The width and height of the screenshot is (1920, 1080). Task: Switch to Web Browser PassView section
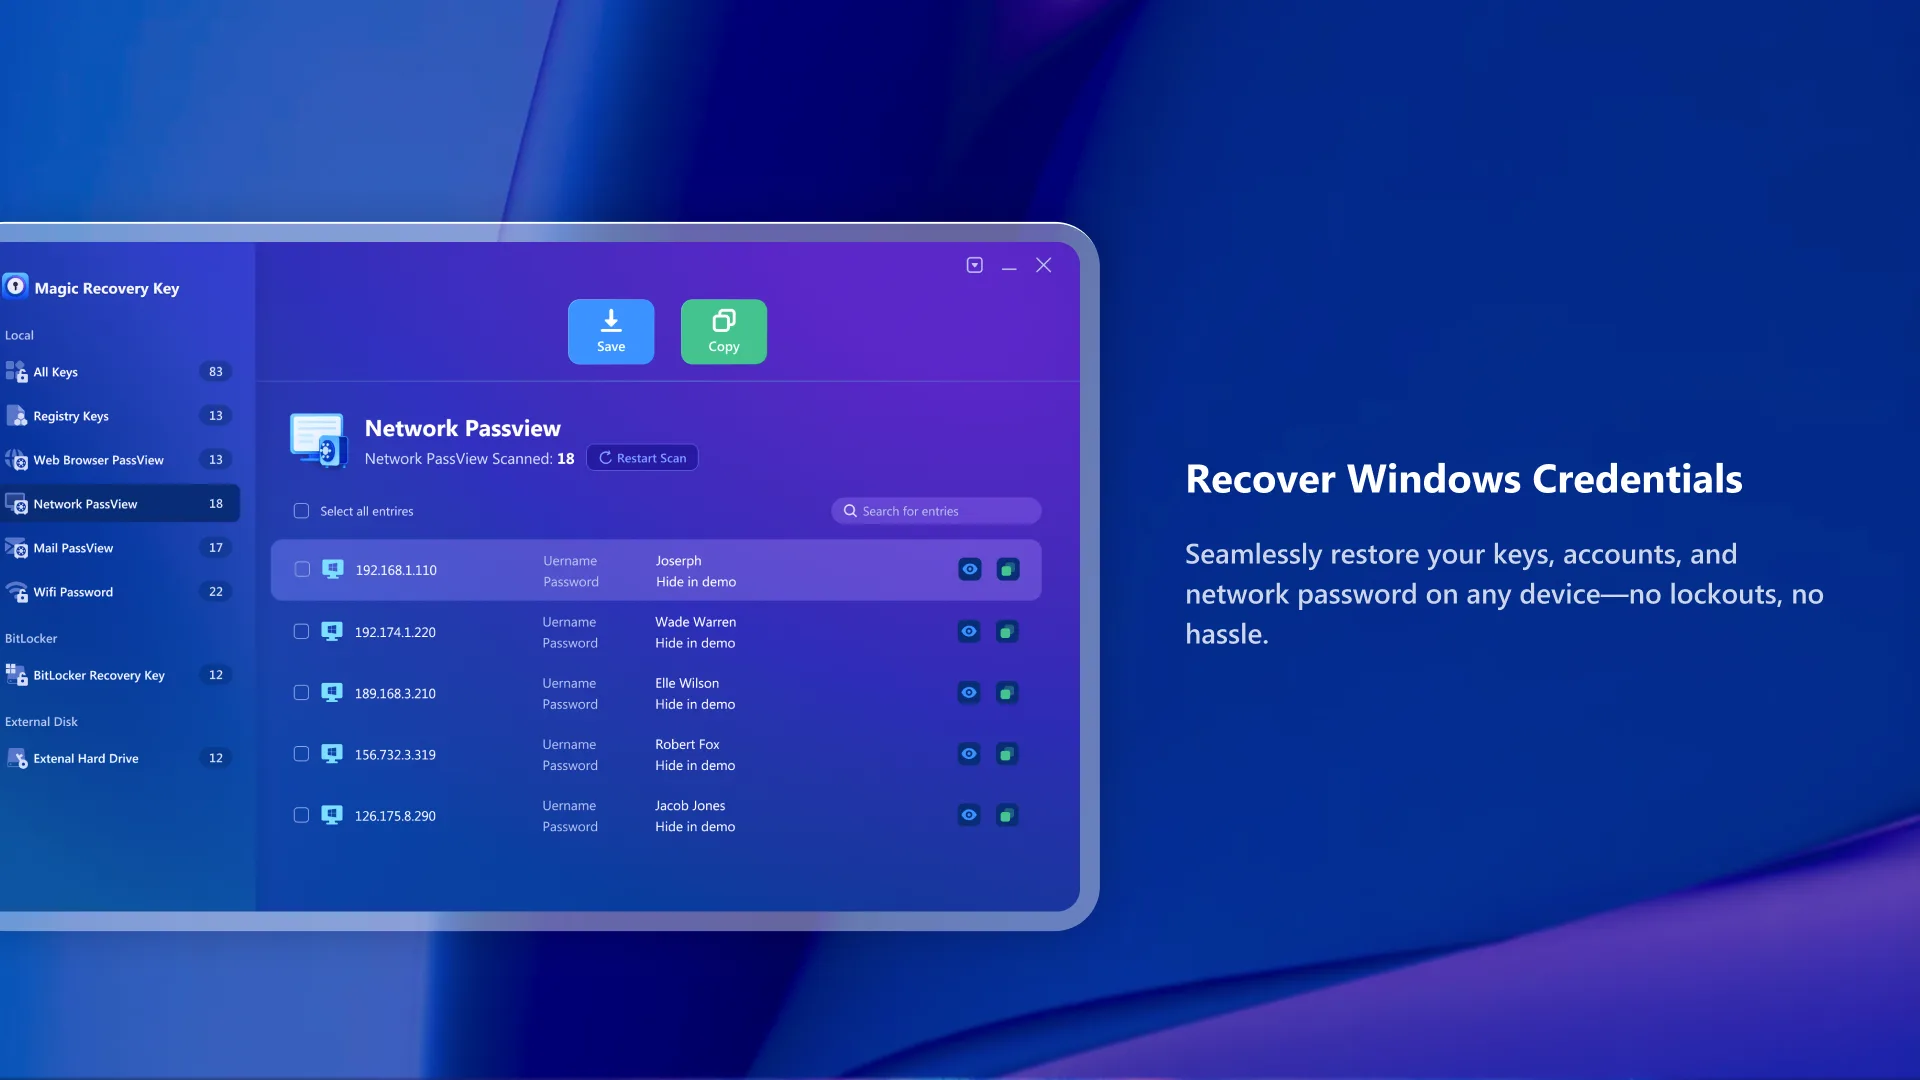pyautogui.click(x=98, y=460)
